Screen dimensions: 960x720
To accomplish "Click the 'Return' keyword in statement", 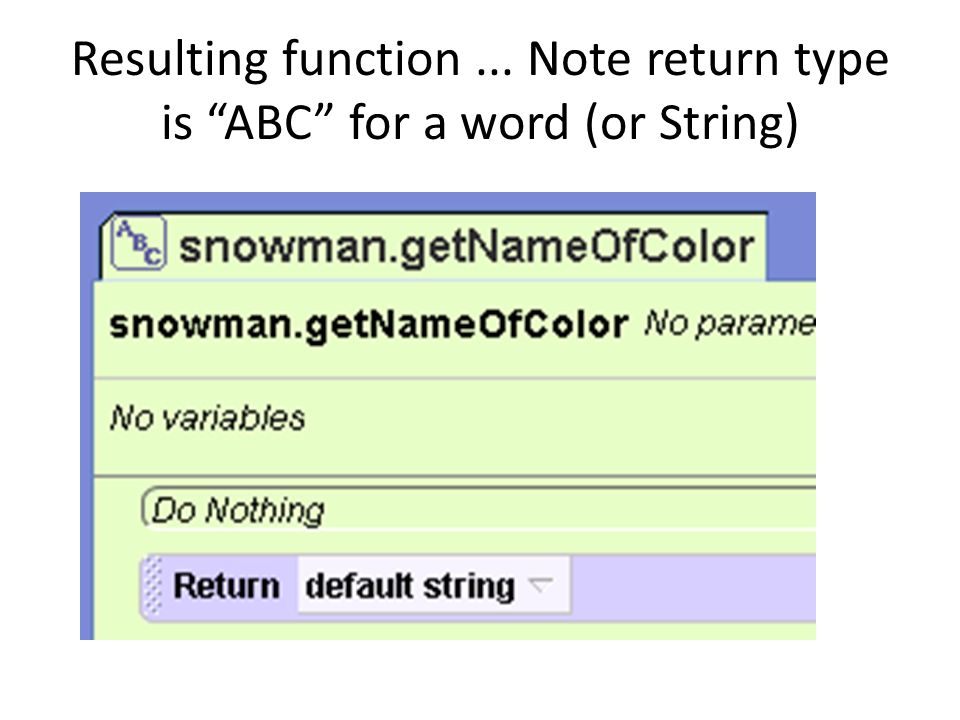I will (x=227, y=586).
